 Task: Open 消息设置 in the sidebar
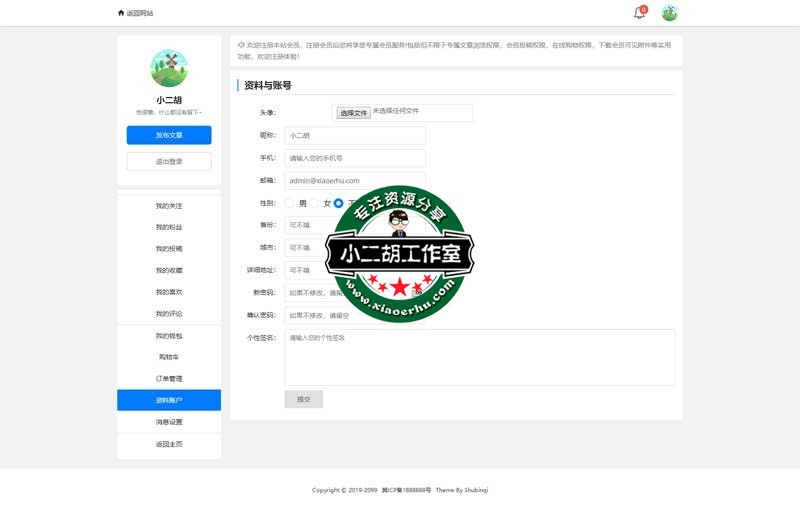point(169,422)
